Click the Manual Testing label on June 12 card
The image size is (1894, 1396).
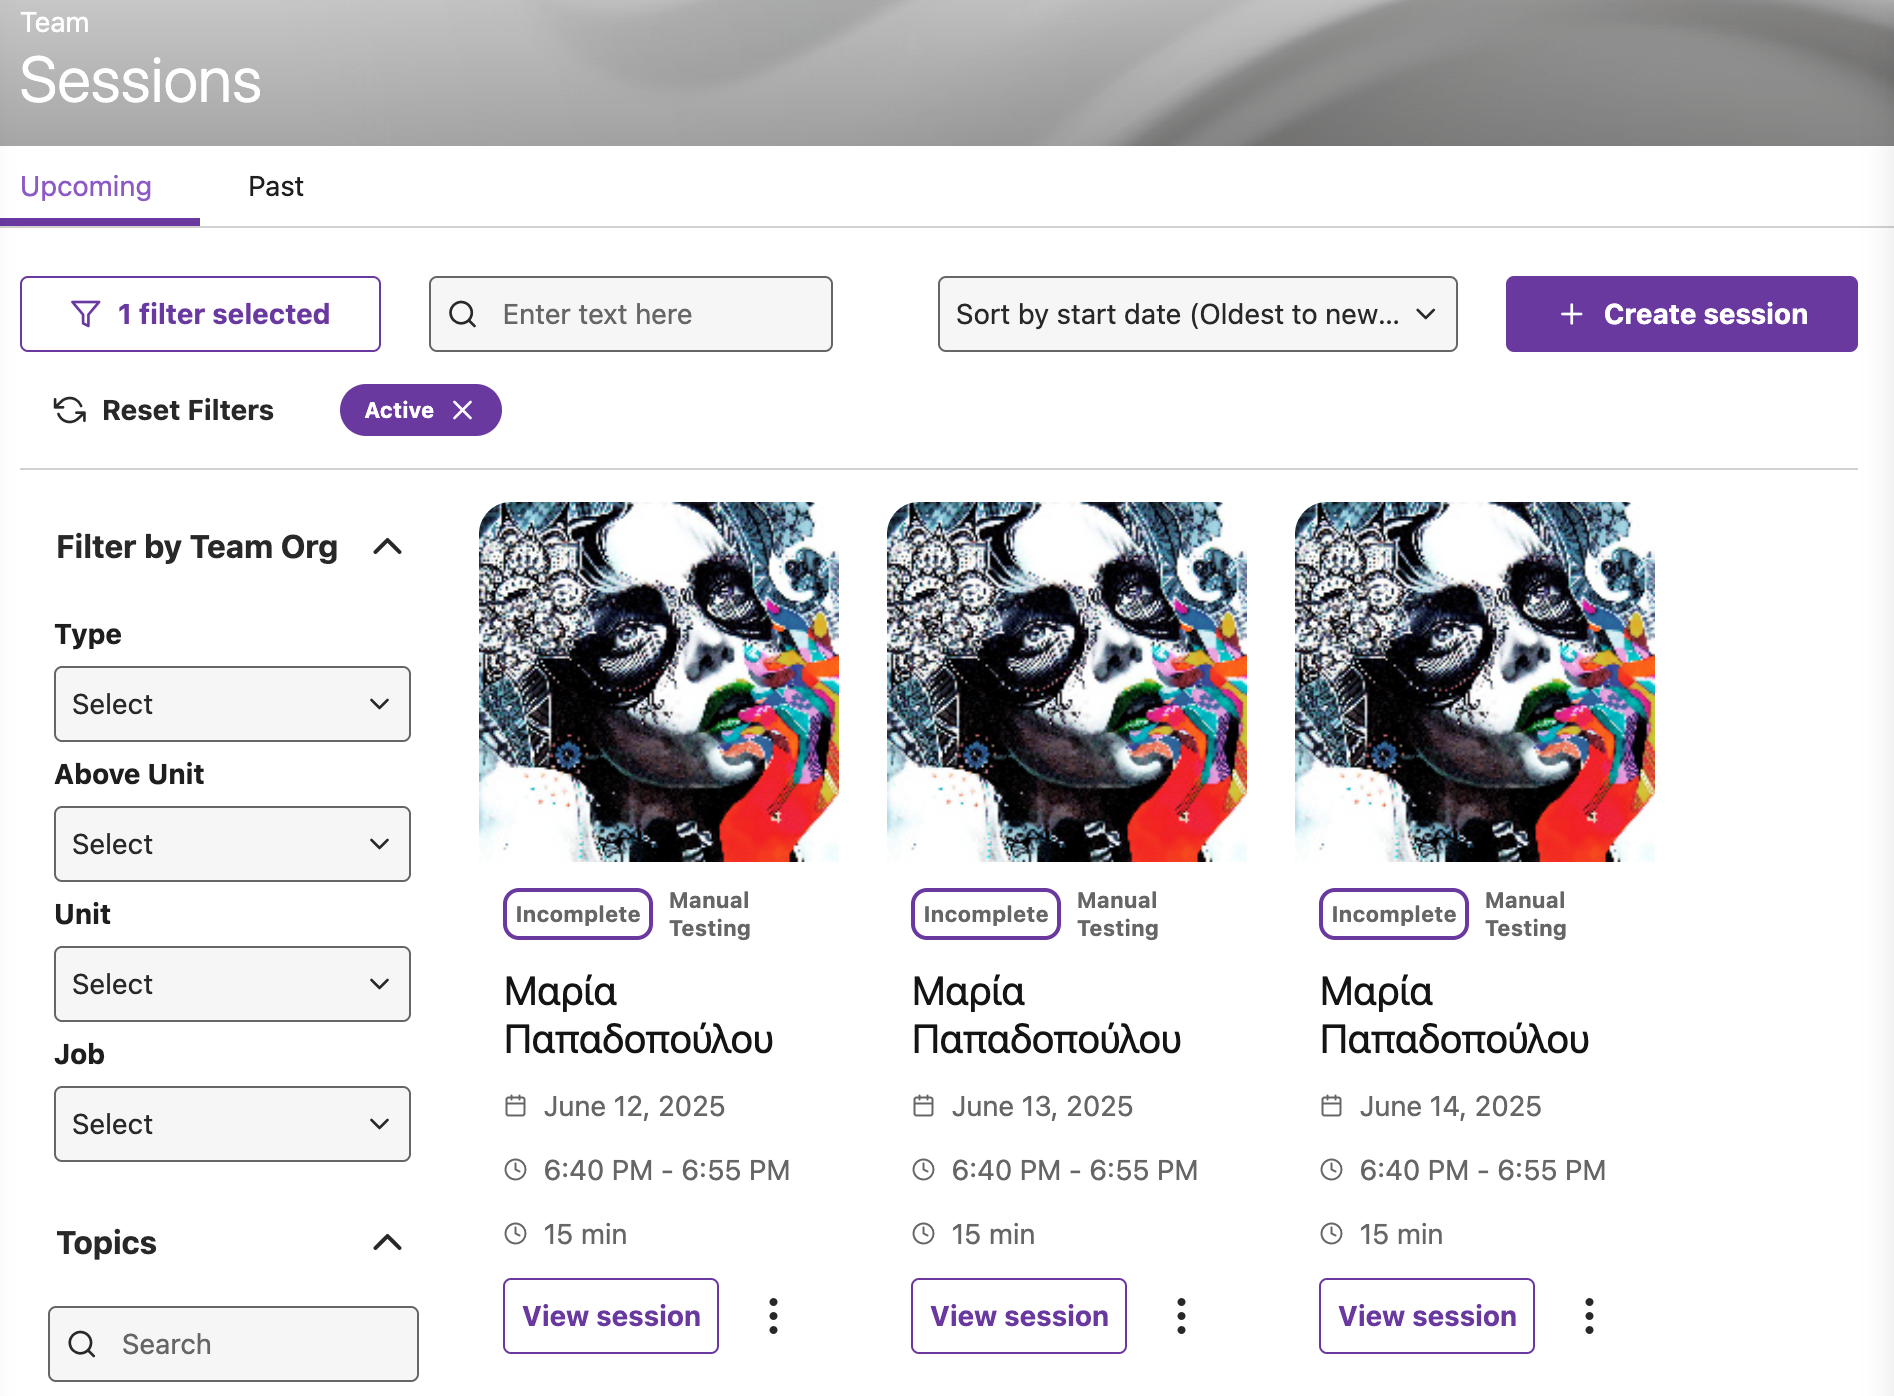tap(710, 914)
